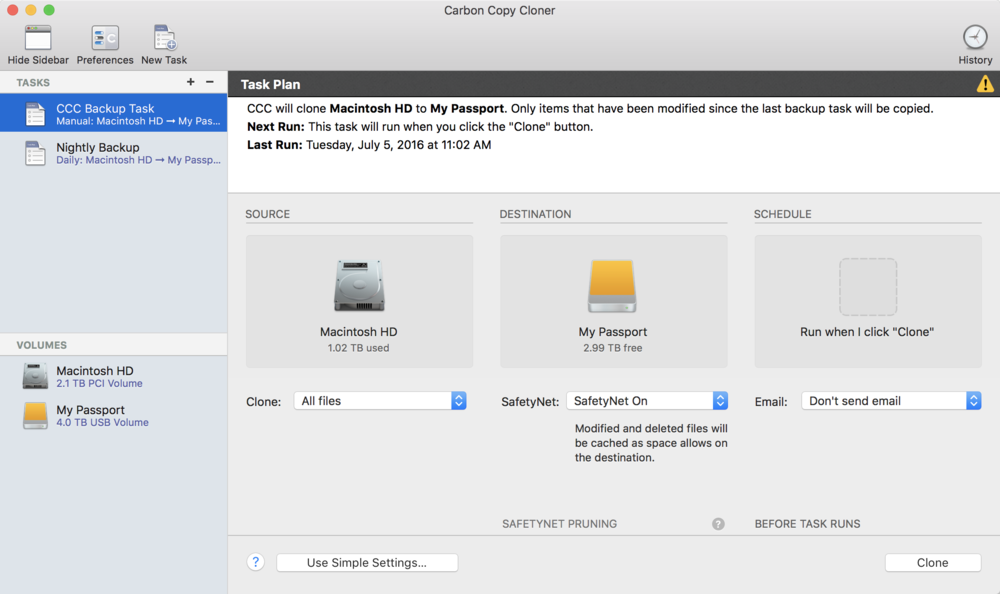Click the SafetyNet Pruning help icon

[x=718, y=524]
